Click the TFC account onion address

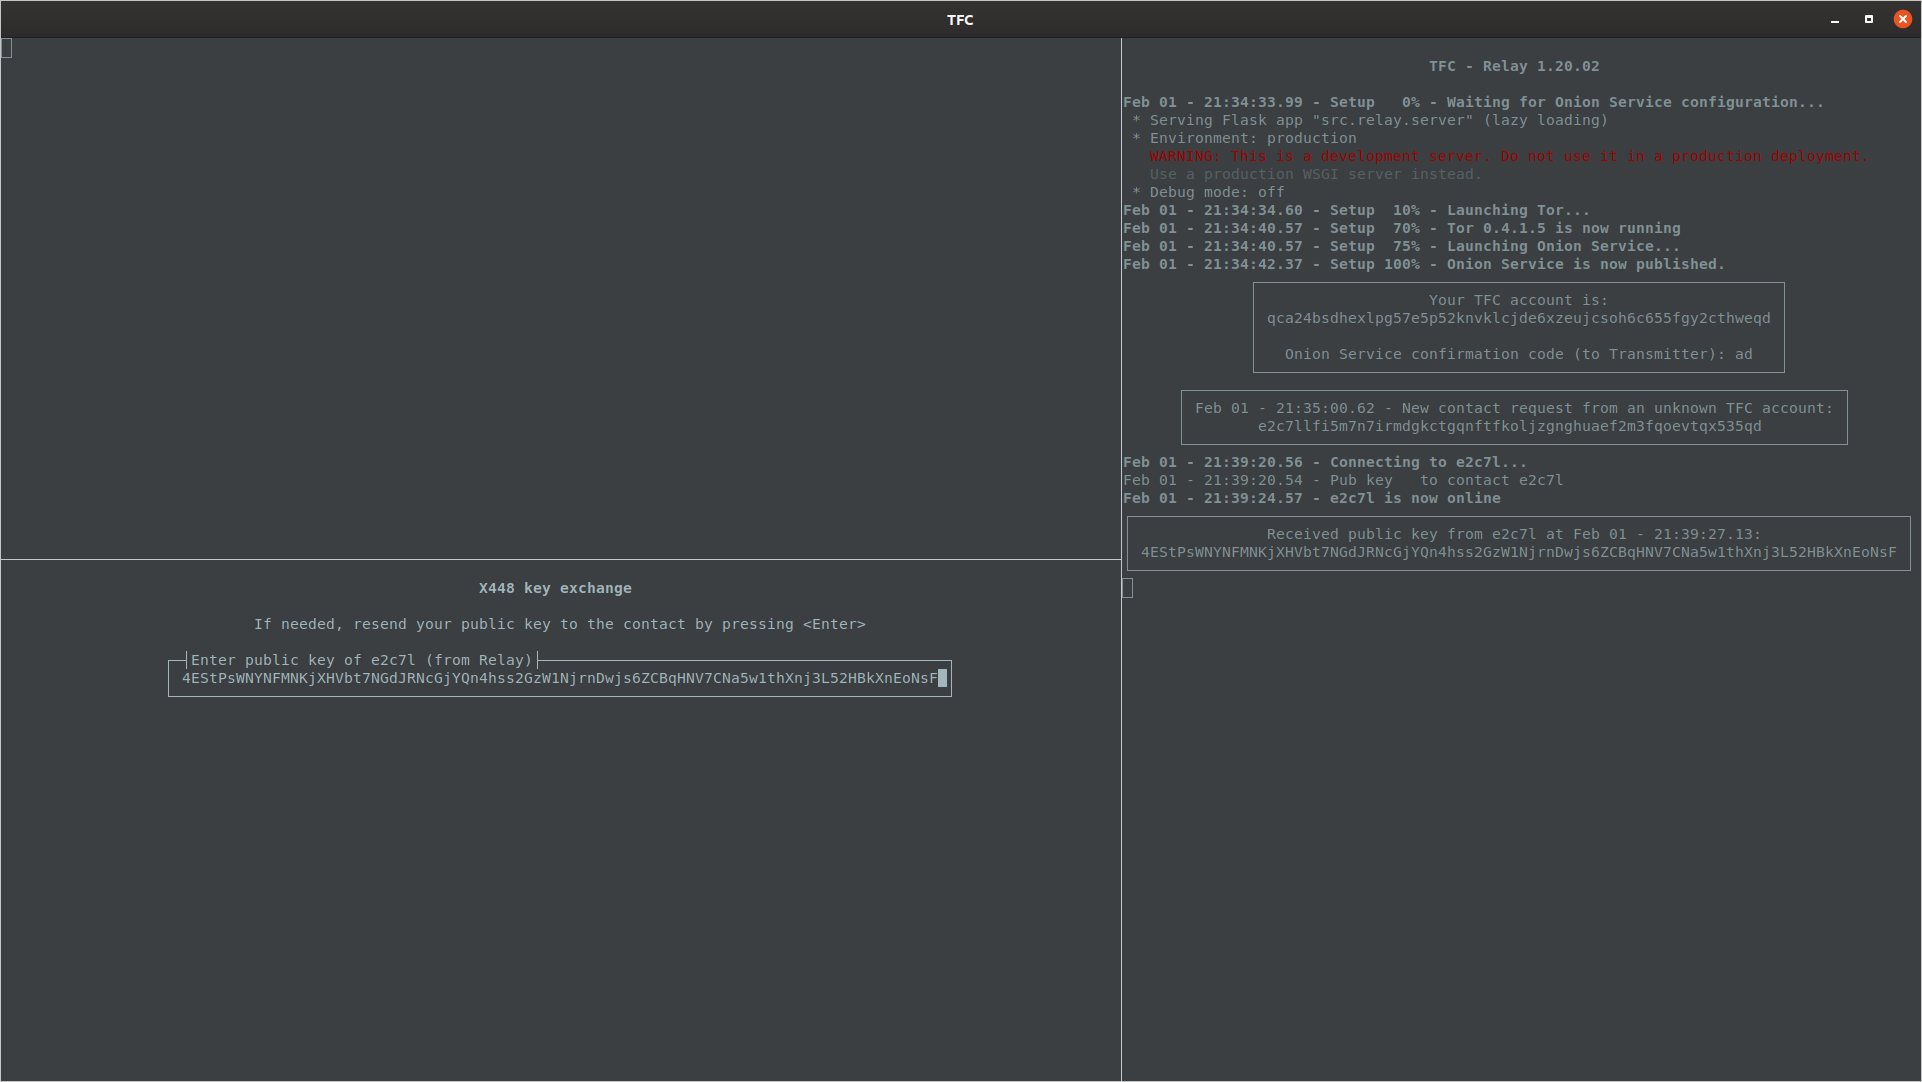pos(1518,318)
